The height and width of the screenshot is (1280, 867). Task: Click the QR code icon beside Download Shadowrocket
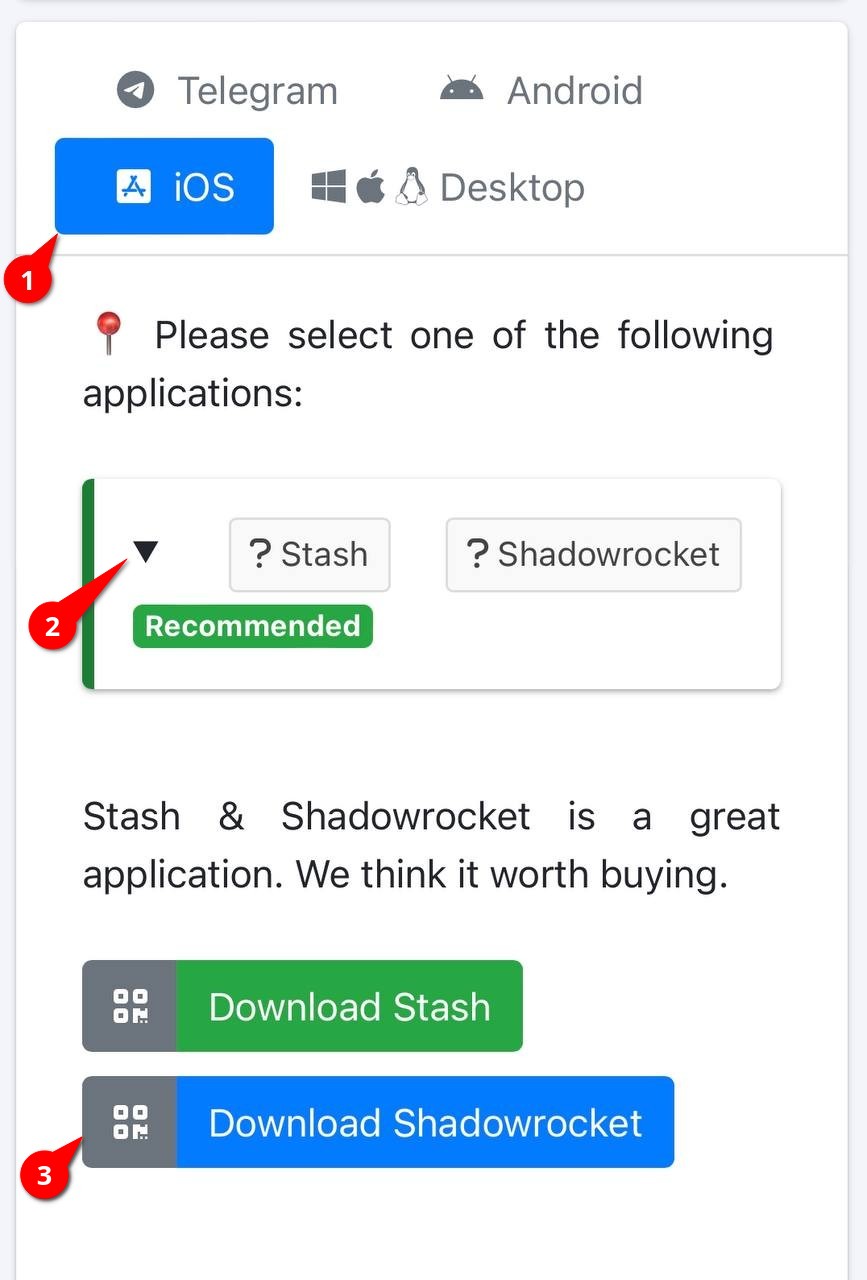click(x=129, y=1122)
